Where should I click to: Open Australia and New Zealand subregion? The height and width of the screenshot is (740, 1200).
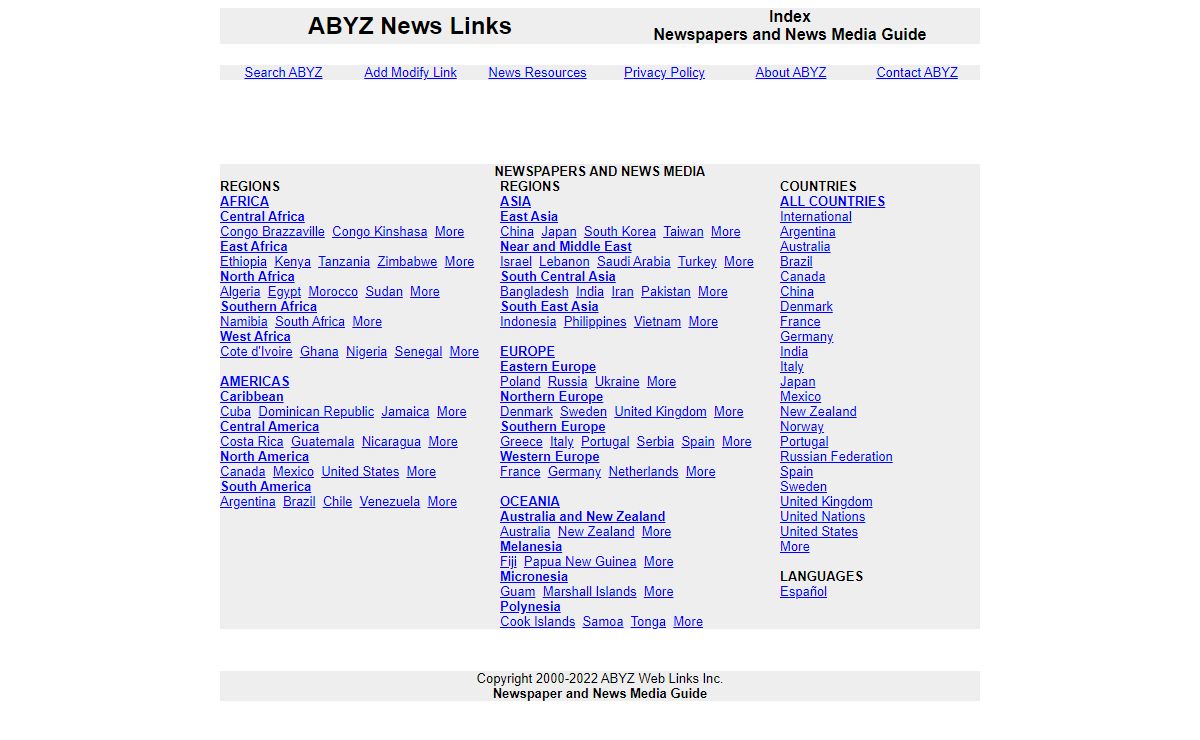click(x=582, y=516)
